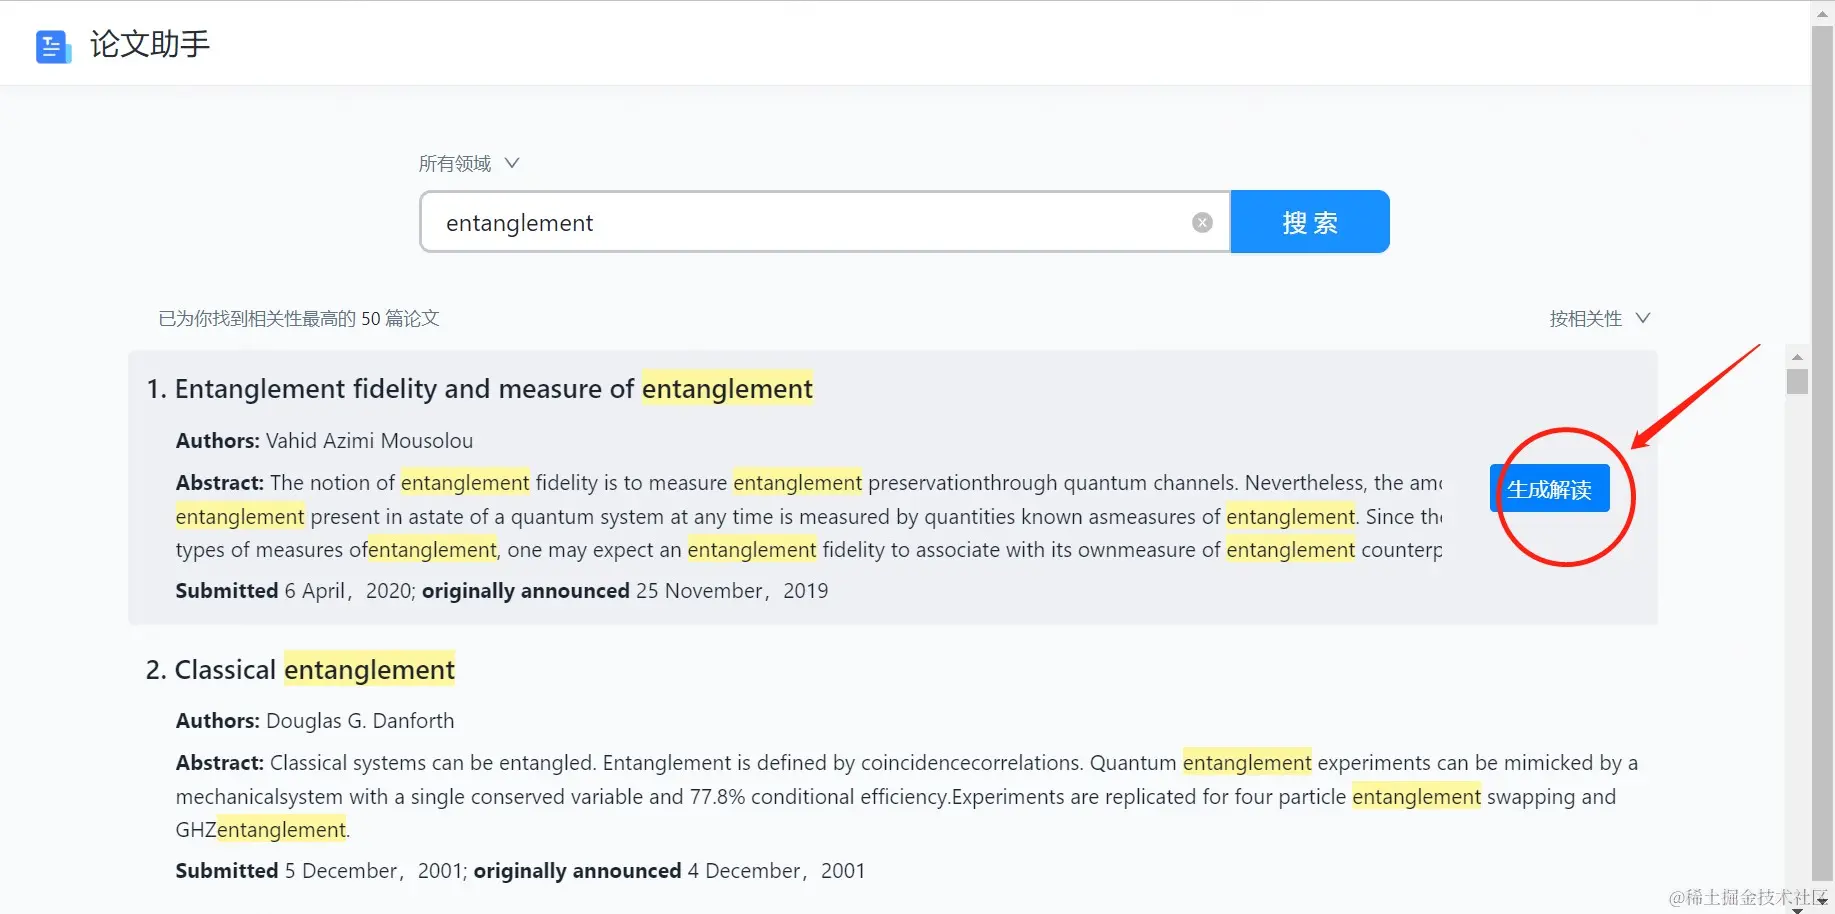Click the main page scrollbar thumb
The image size is (1835, 914).
pyautogui.click(x=1822, y=450)
